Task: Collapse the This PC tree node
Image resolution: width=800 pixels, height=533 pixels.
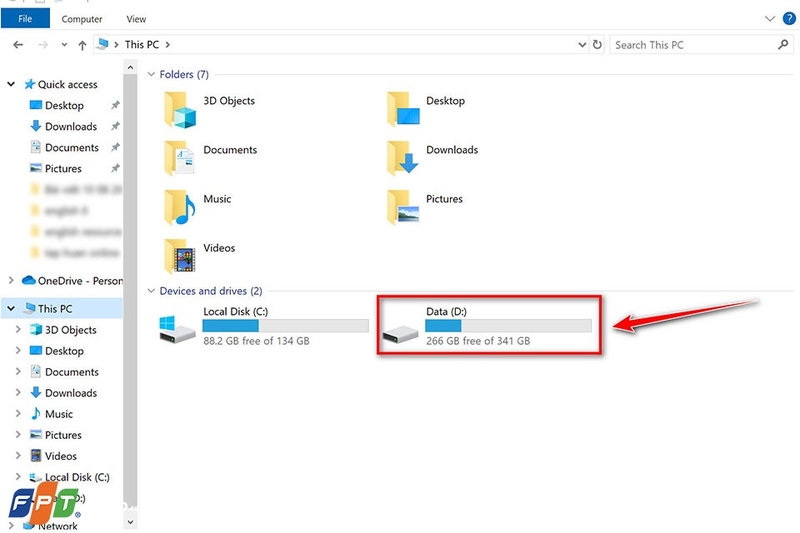Action: pos(11,309)
